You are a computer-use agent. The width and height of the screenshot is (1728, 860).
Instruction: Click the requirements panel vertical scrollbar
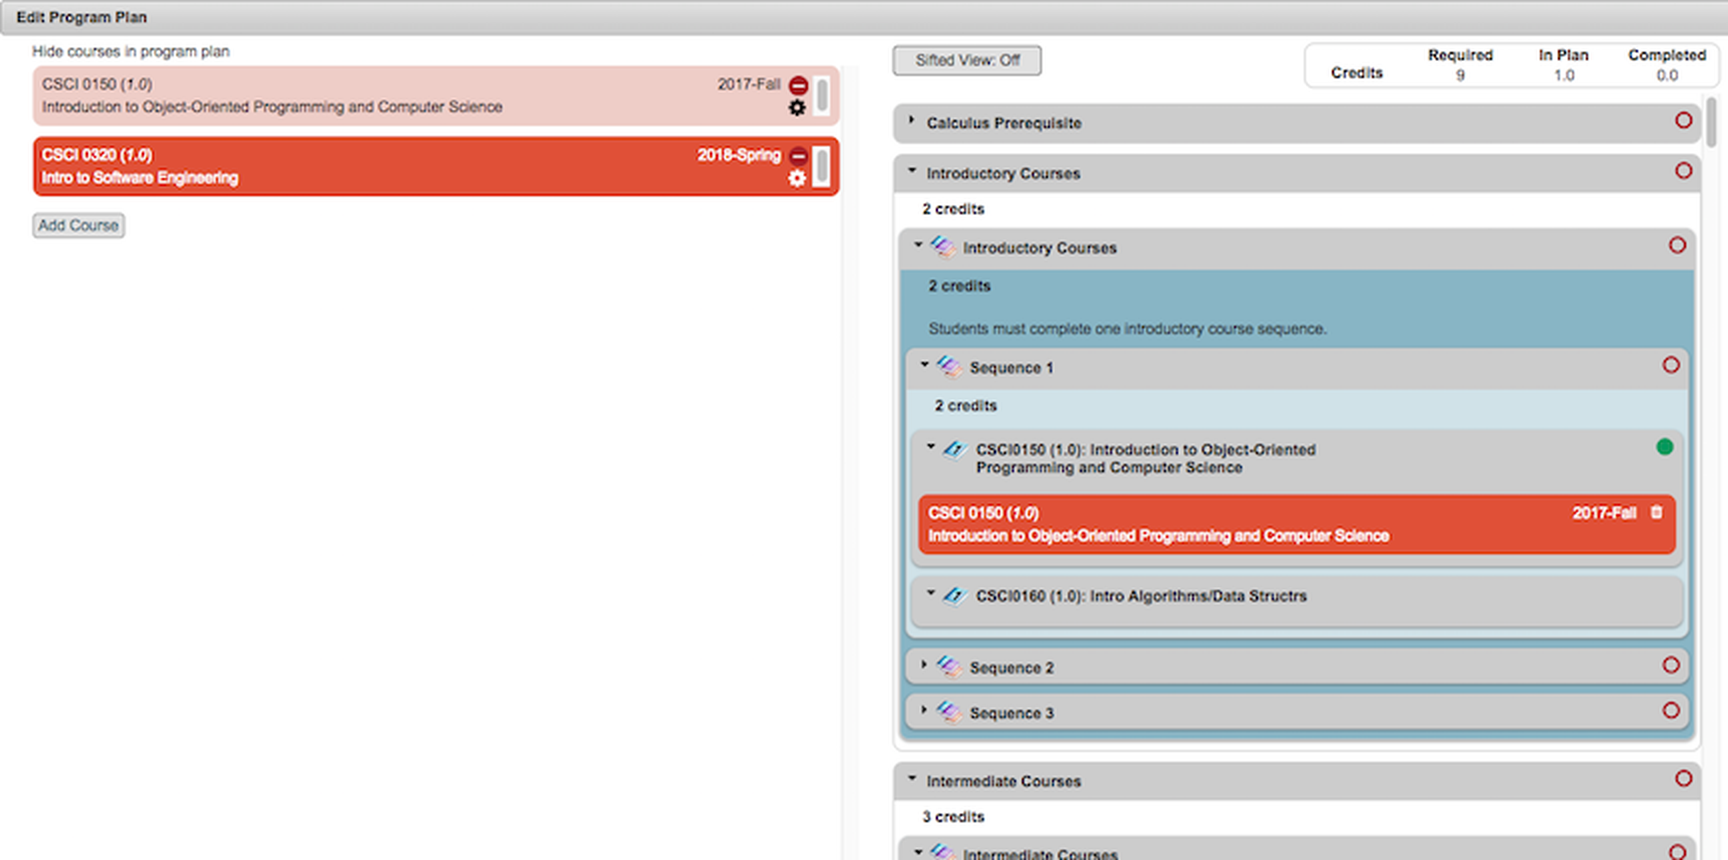(1711, 123)
